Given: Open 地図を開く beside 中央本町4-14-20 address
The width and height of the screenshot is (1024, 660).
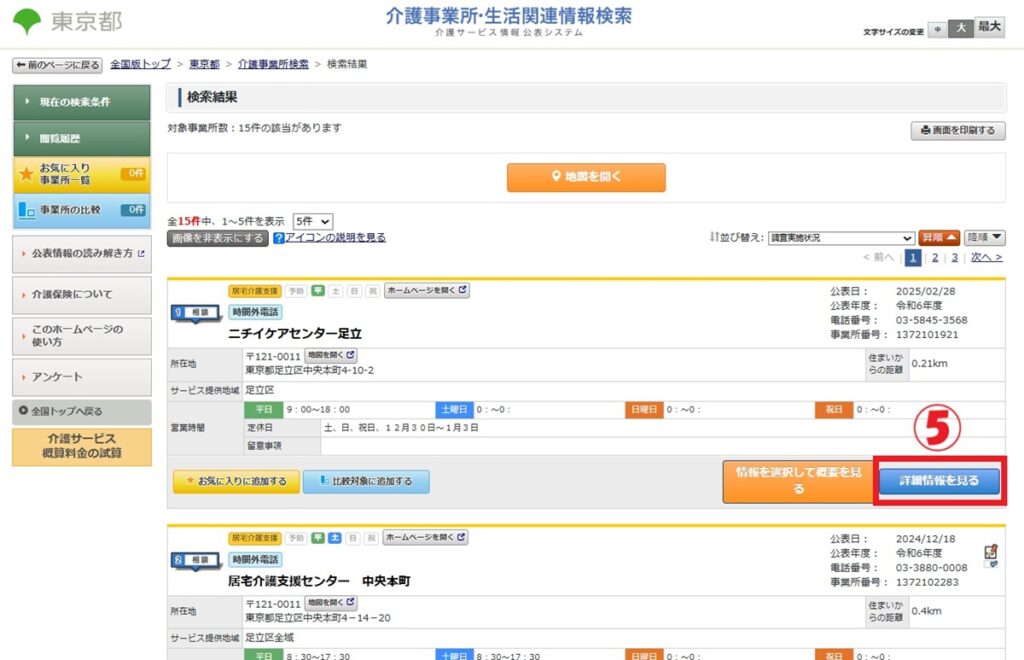Looking at the screenshot, I should [331, 603].
